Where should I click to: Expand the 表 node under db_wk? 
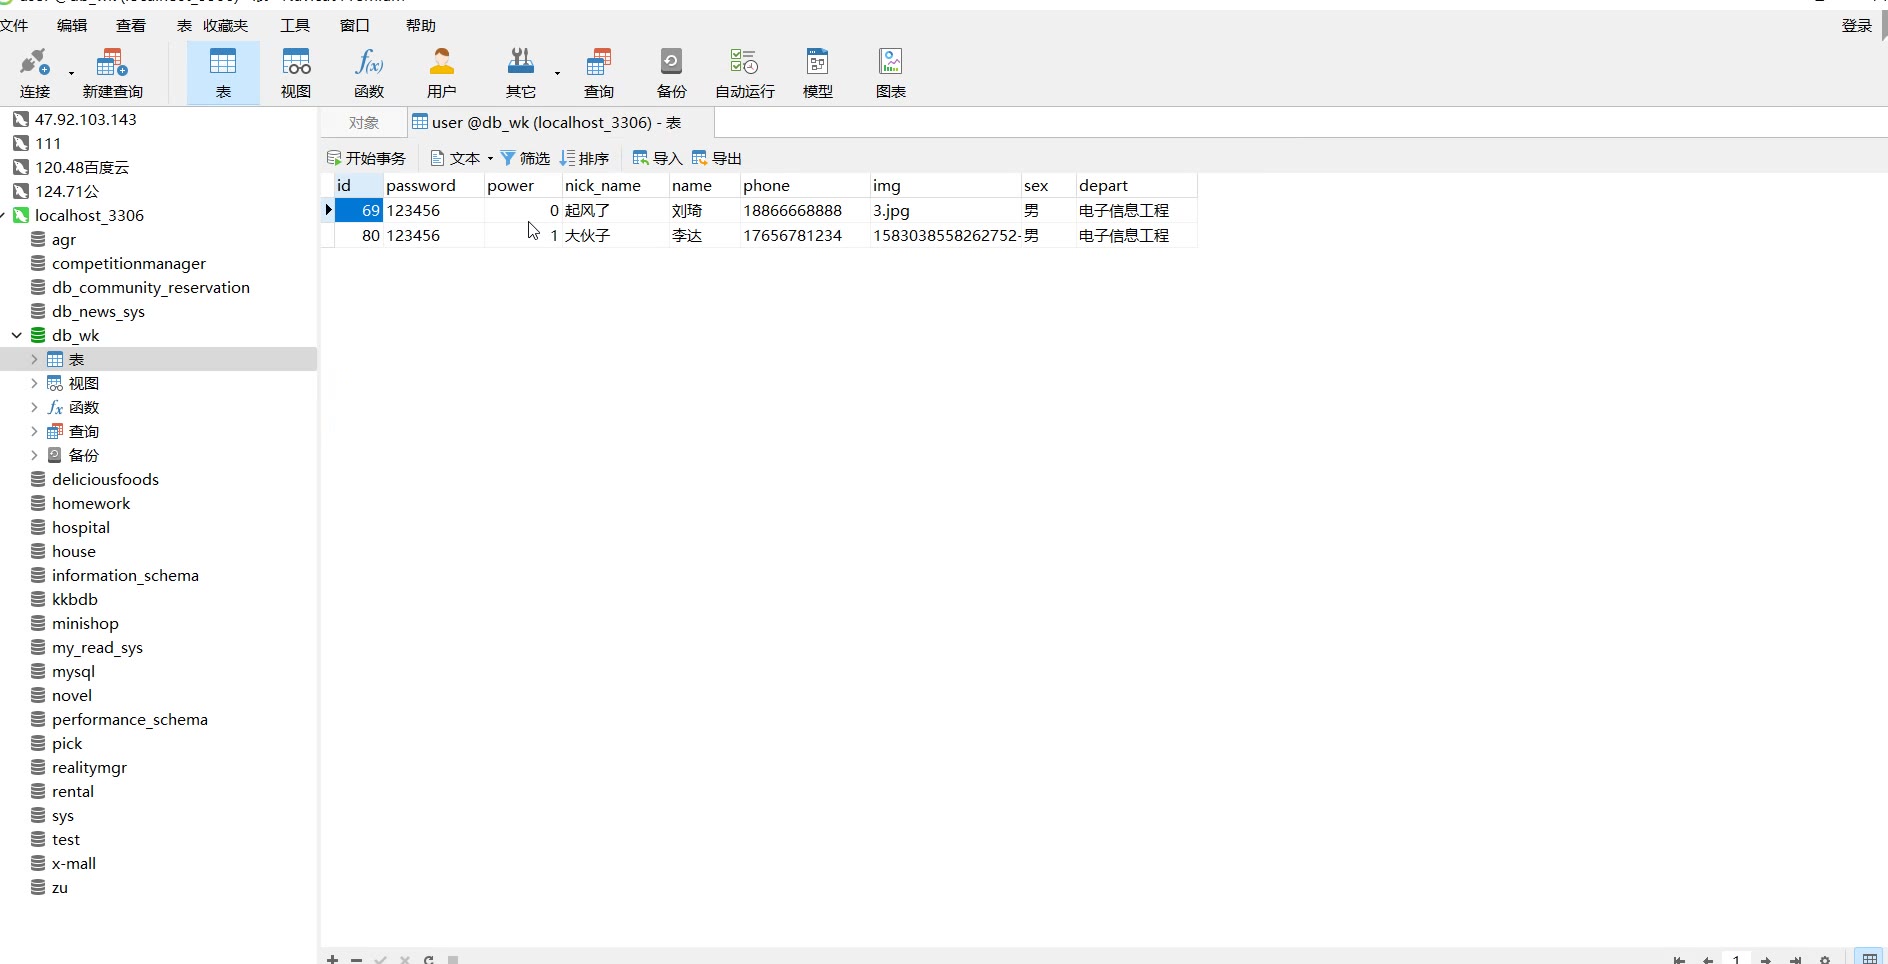tap(34, 359)
